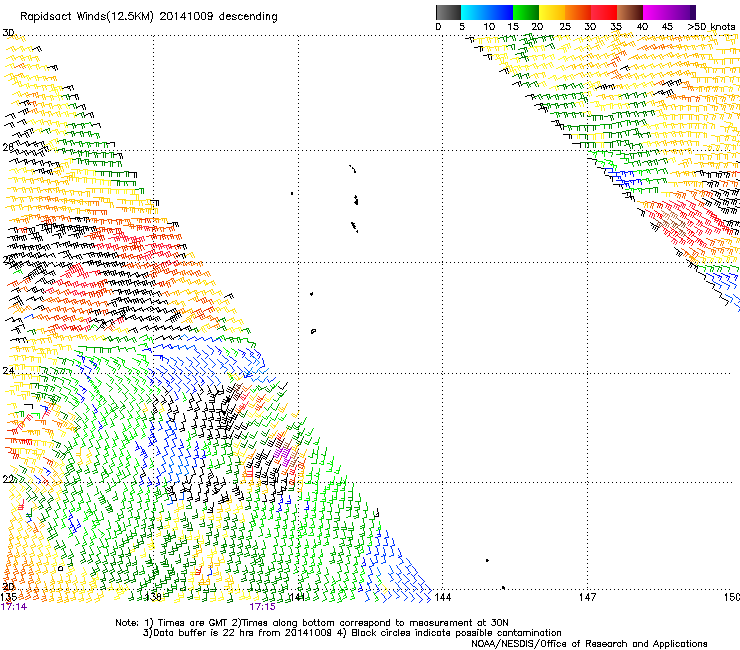
Task: Select the legend tick label '40'
Action: click(x=642, y=27)
